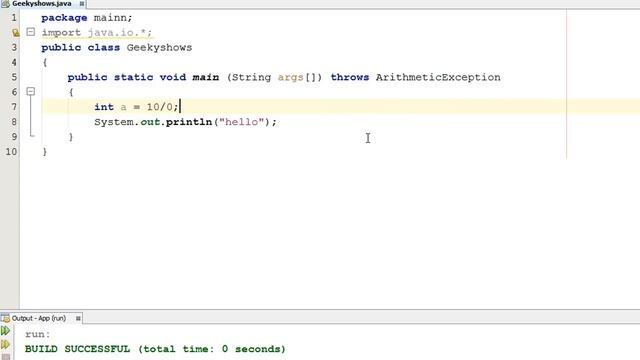640x360 pixels.
Task: Select the Geekyshows.java editor tab
Action: tap(42, 4)
